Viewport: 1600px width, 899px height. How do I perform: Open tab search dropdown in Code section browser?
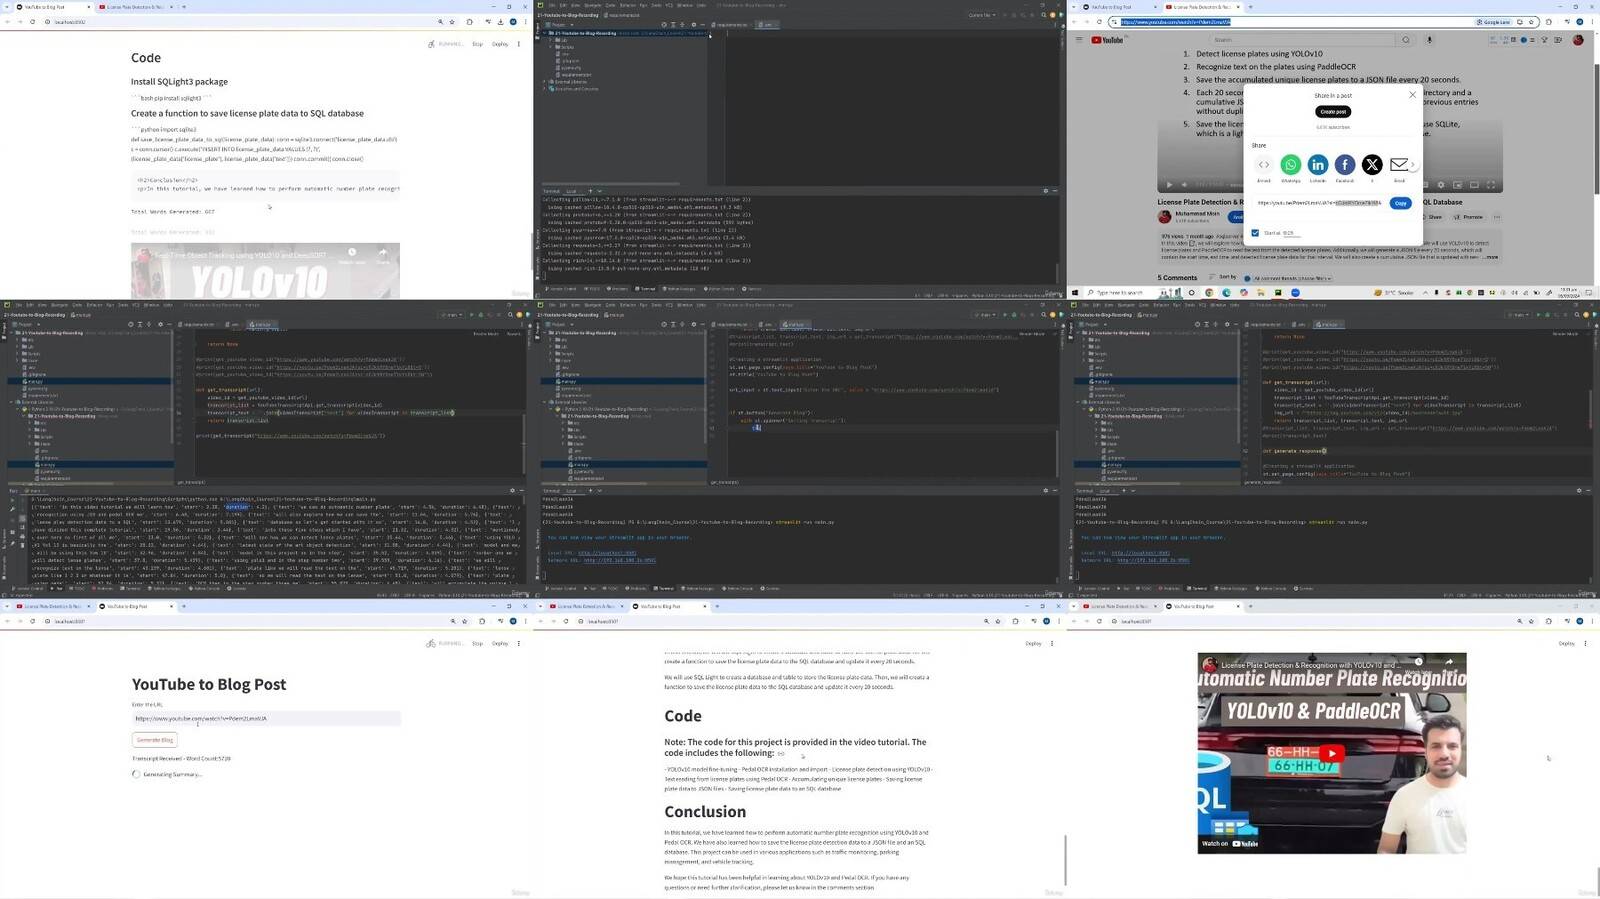point(6,7)
